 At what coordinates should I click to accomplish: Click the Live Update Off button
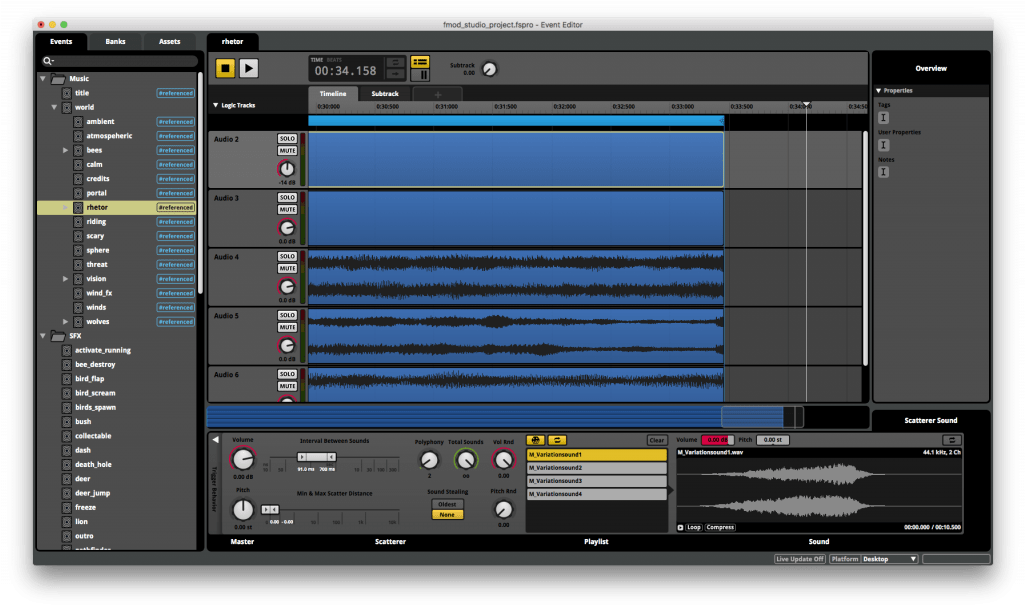(799, 559)
